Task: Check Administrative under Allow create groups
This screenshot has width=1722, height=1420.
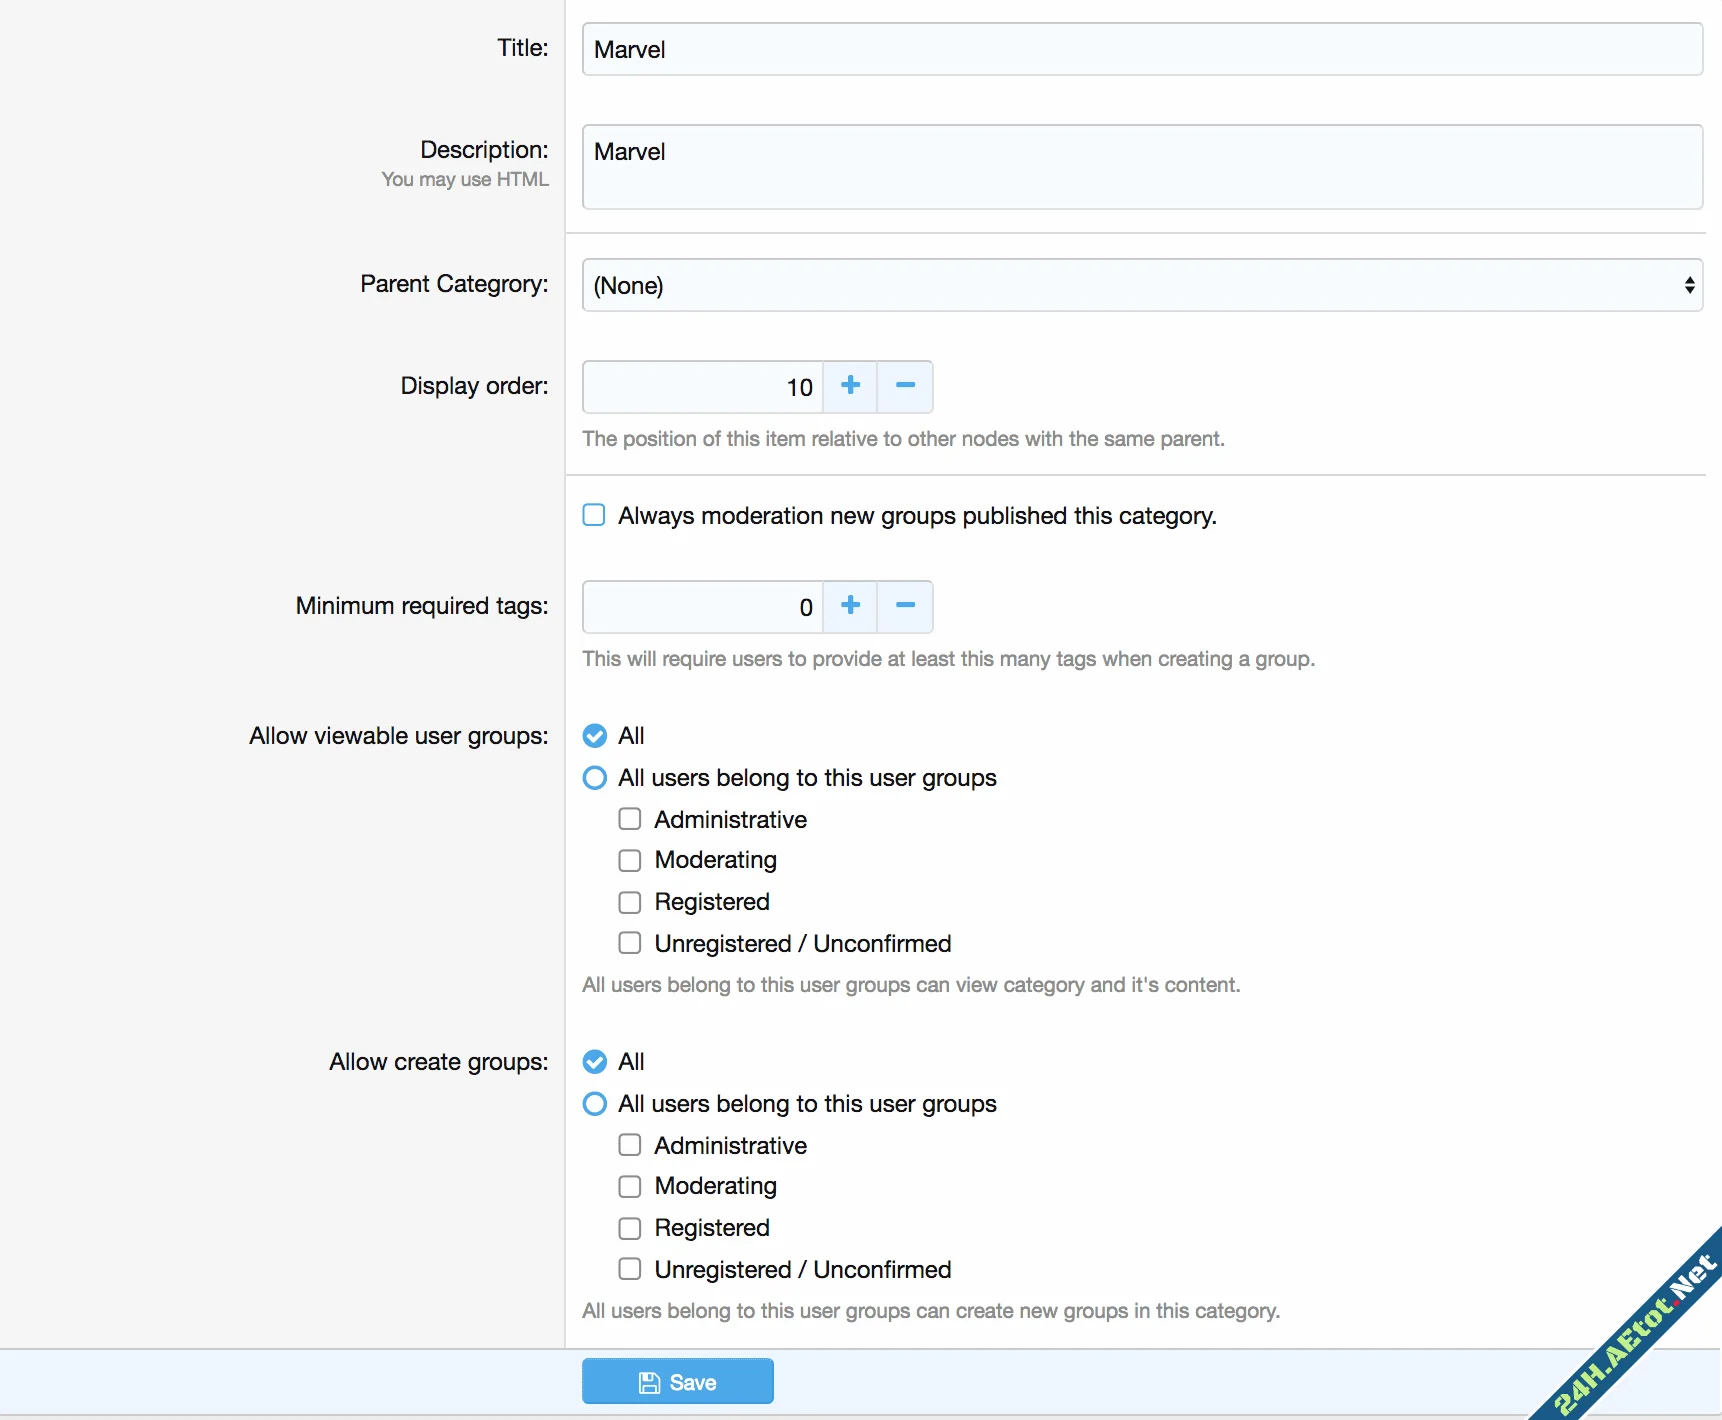Action: click(630, 1144)
